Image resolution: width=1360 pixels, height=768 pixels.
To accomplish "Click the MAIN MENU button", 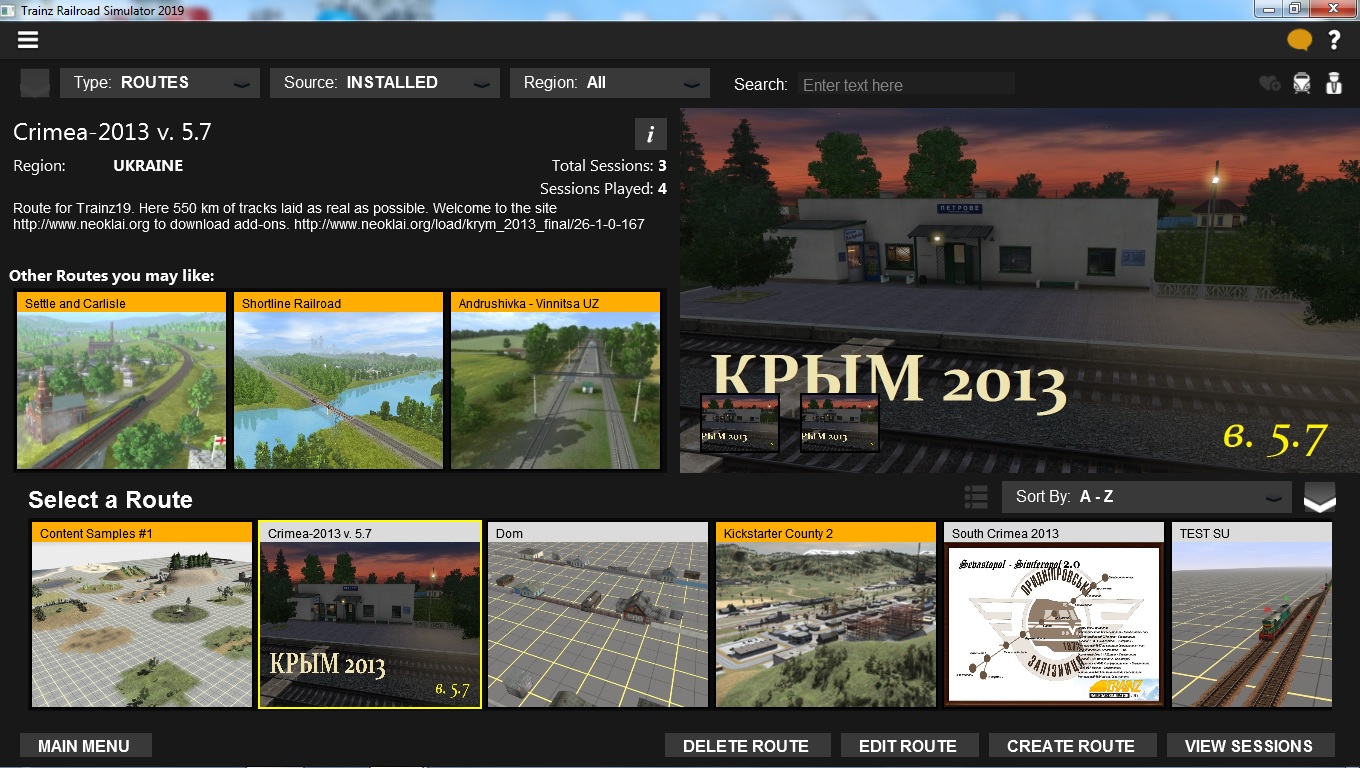I will (85, 746).
